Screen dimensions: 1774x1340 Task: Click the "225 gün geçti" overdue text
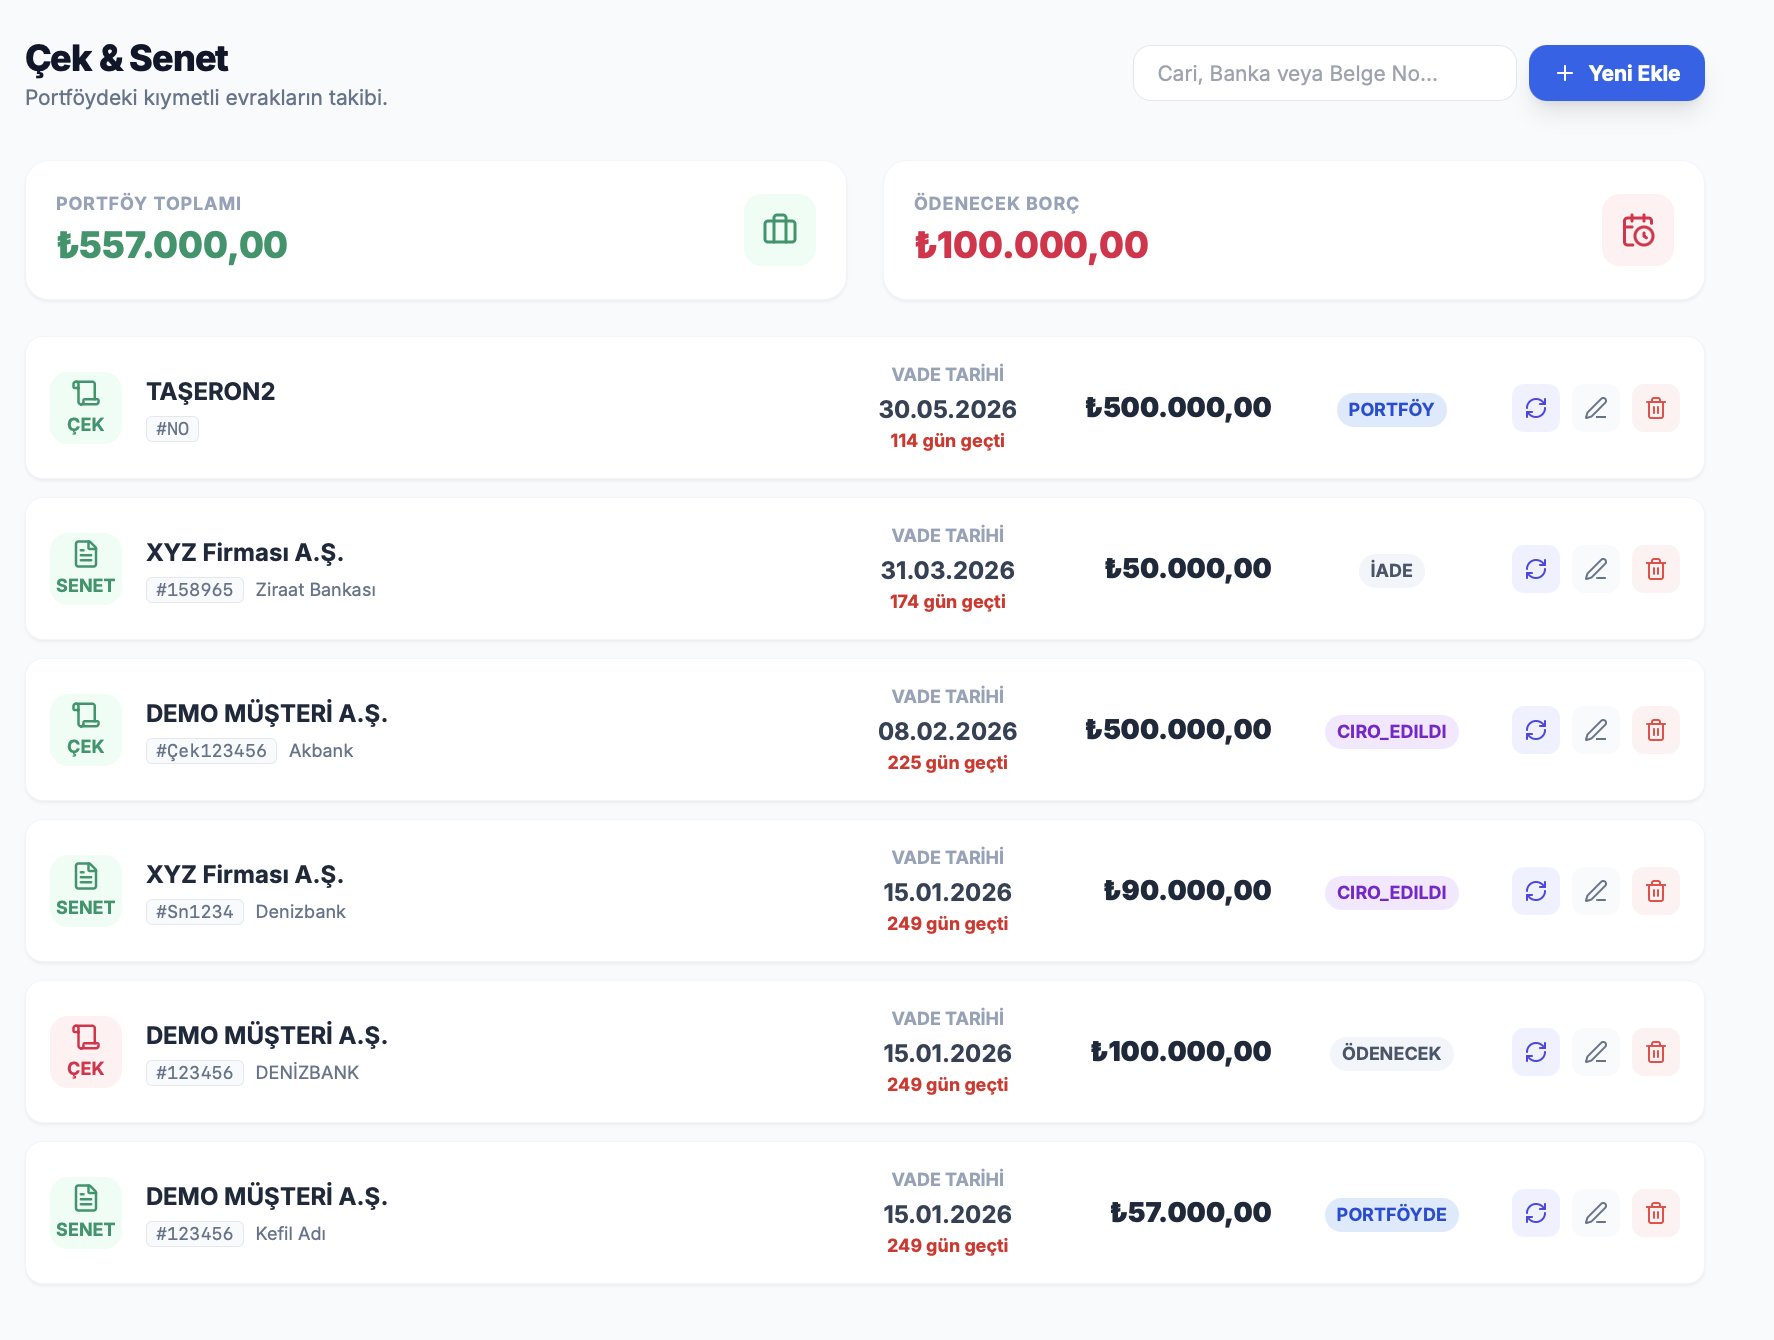948,763
